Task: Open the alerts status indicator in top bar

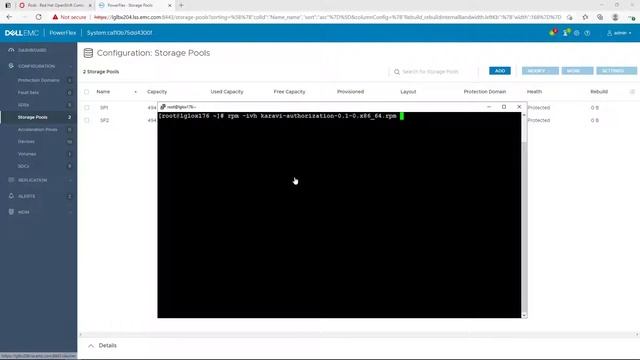Action: (553, 33)
